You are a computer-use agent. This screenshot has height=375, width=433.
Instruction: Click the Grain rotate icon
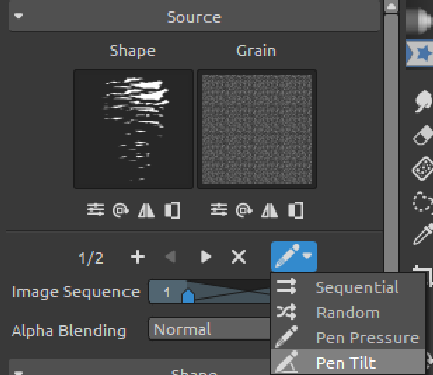click(244, 210)
